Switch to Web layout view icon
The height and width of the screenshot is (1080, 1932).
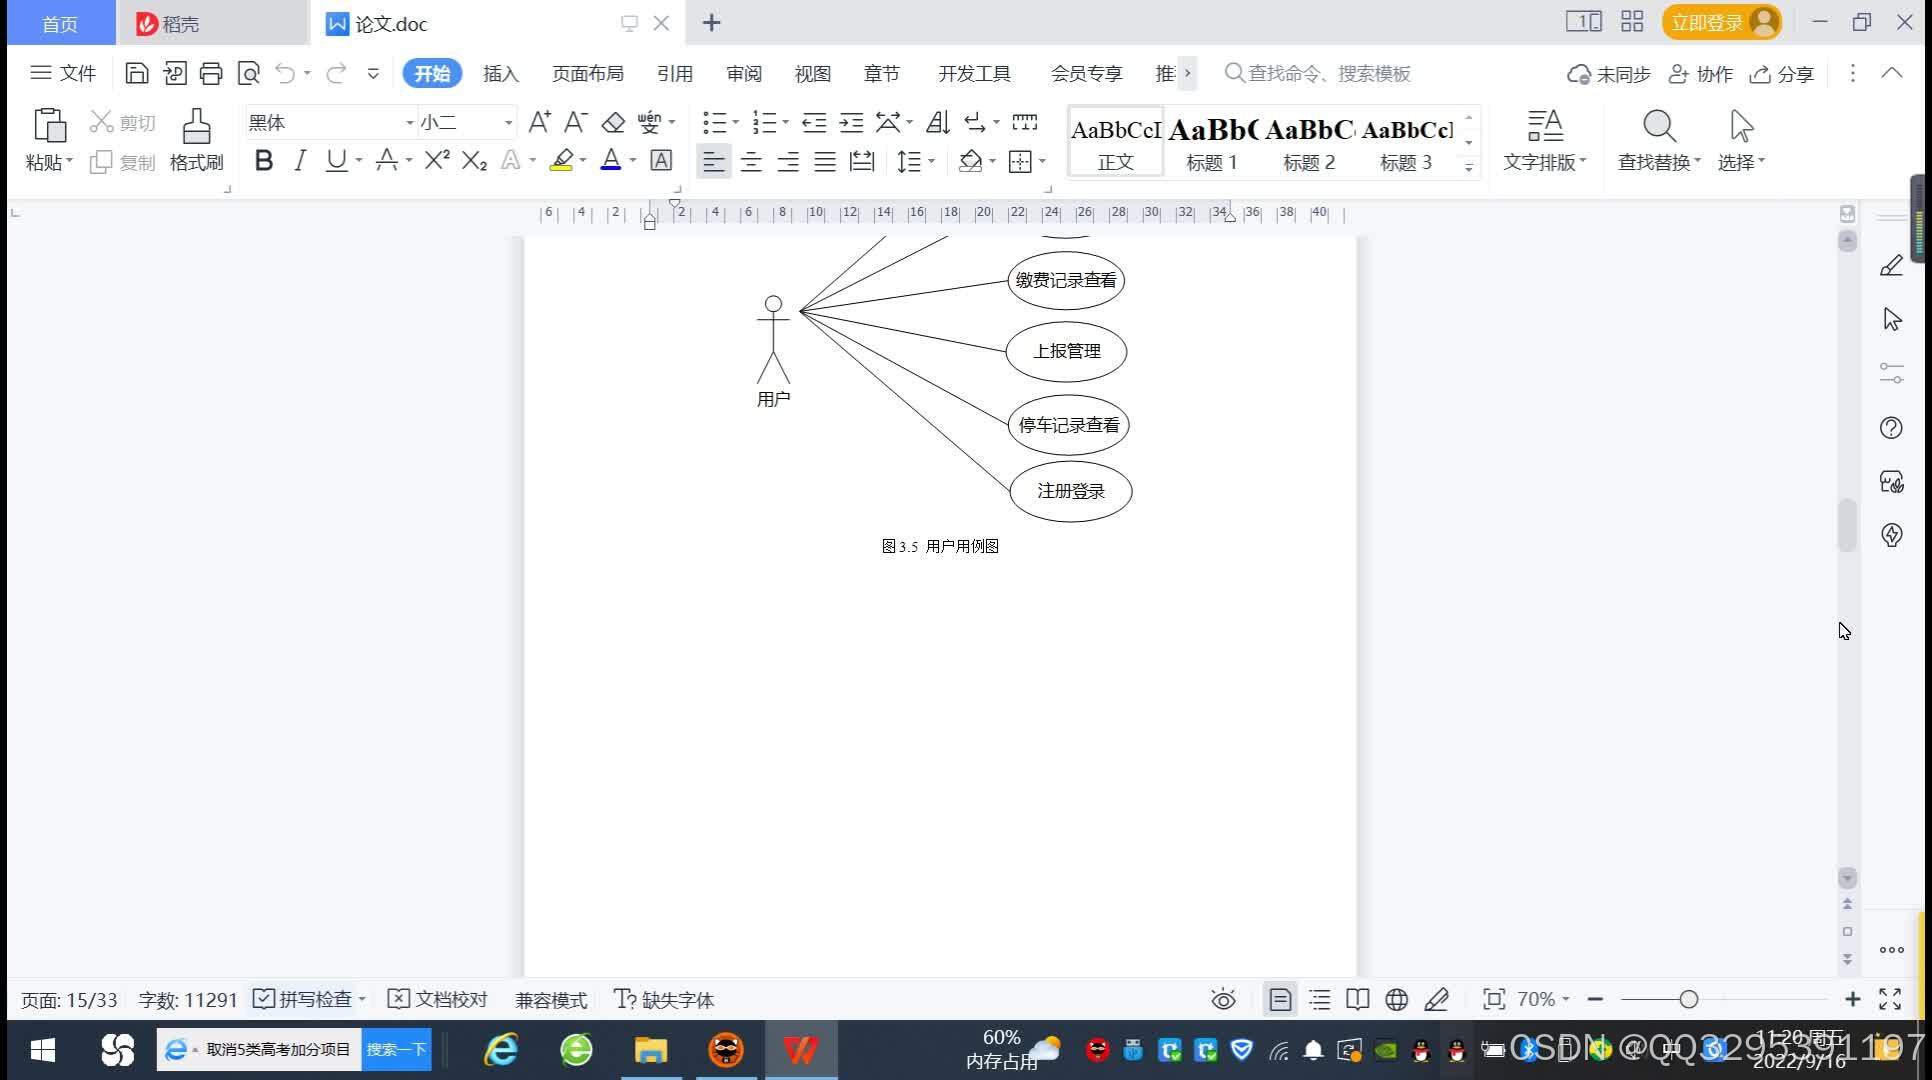tap(1396, 999)
